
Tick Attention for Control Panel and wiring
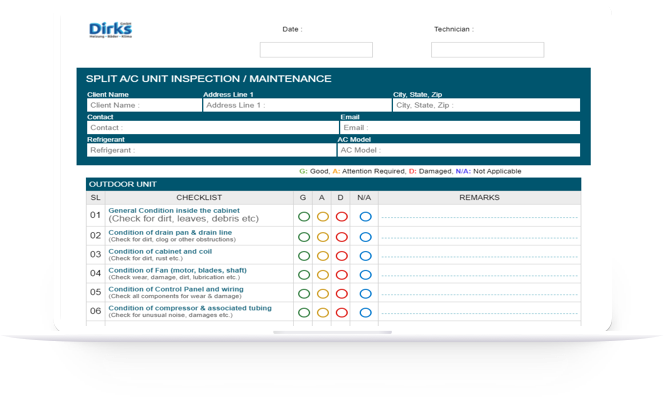[x=323, y=294]
